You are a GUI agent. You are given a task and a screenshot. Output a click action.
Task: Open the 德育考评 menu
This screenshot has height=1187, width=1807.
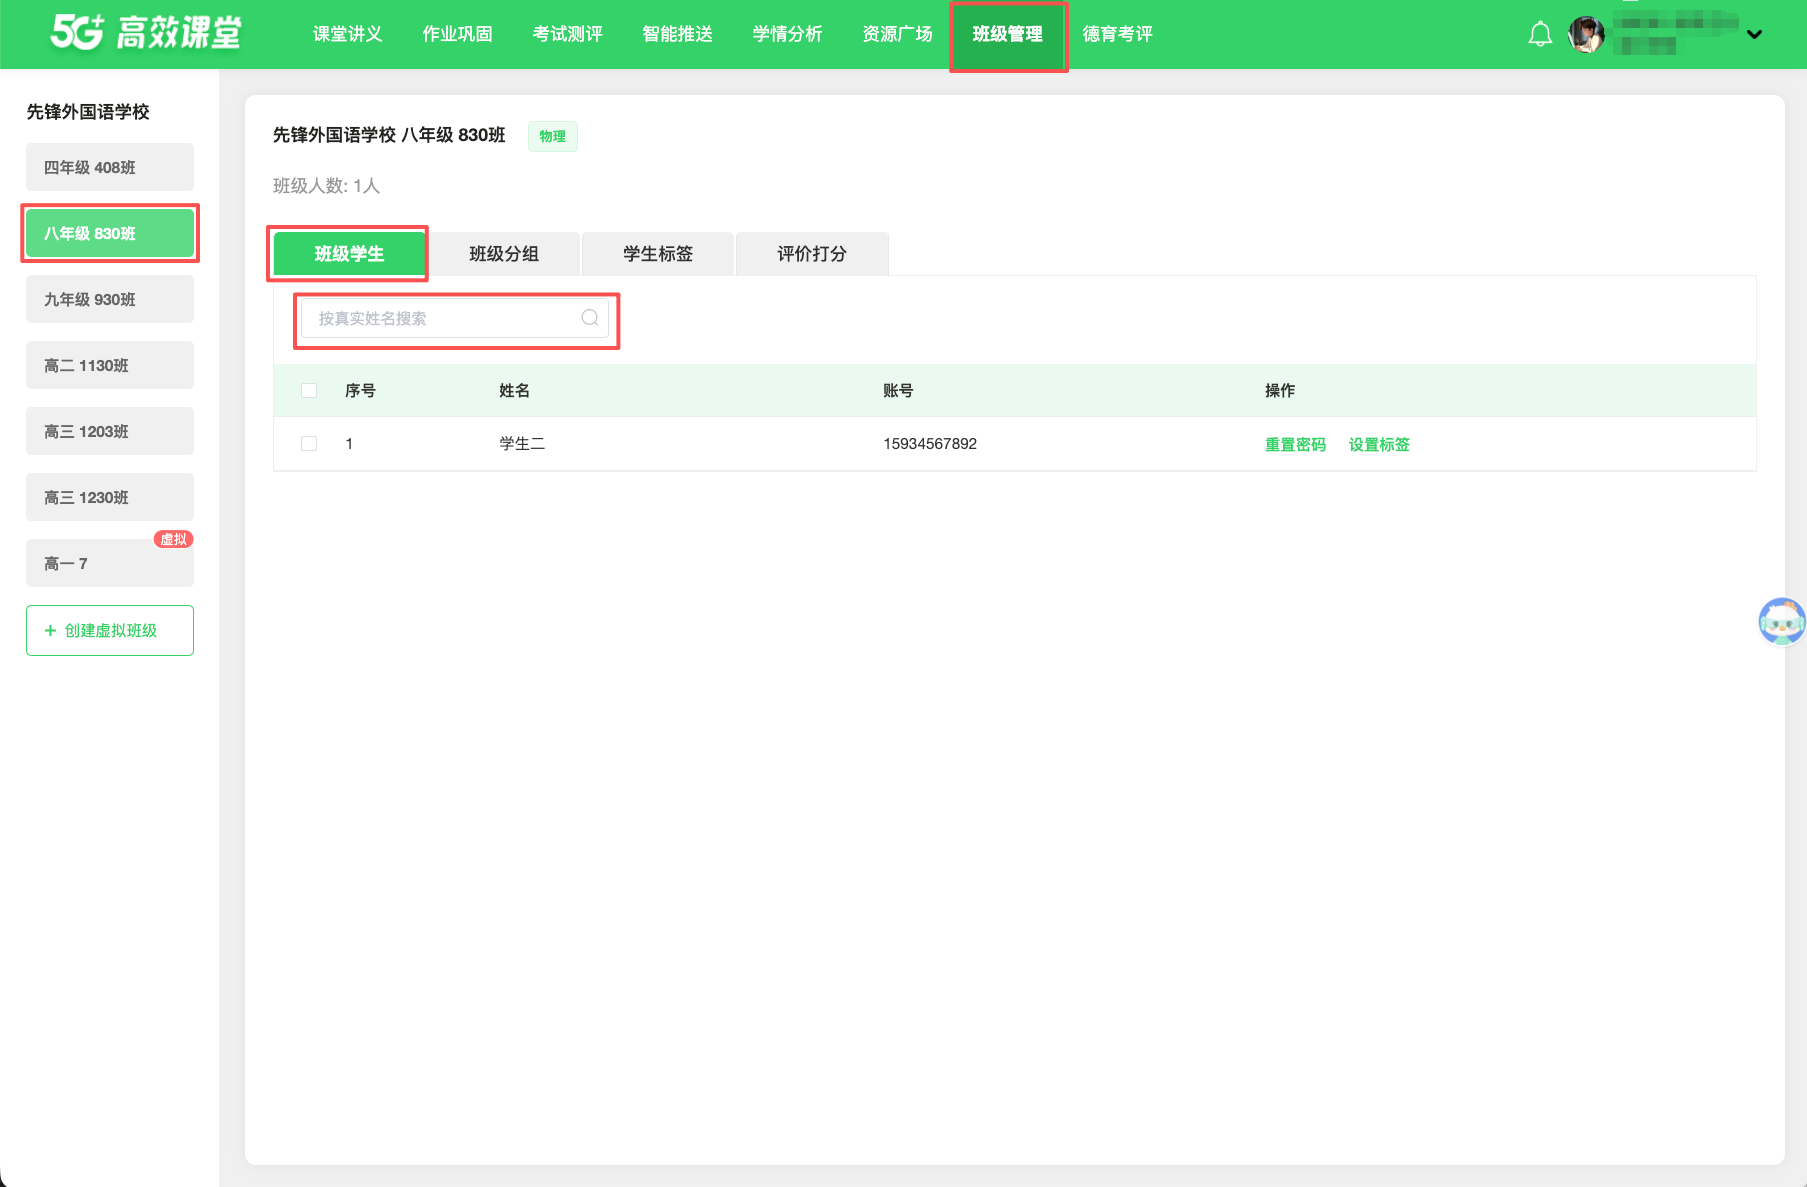[1118, 34]
